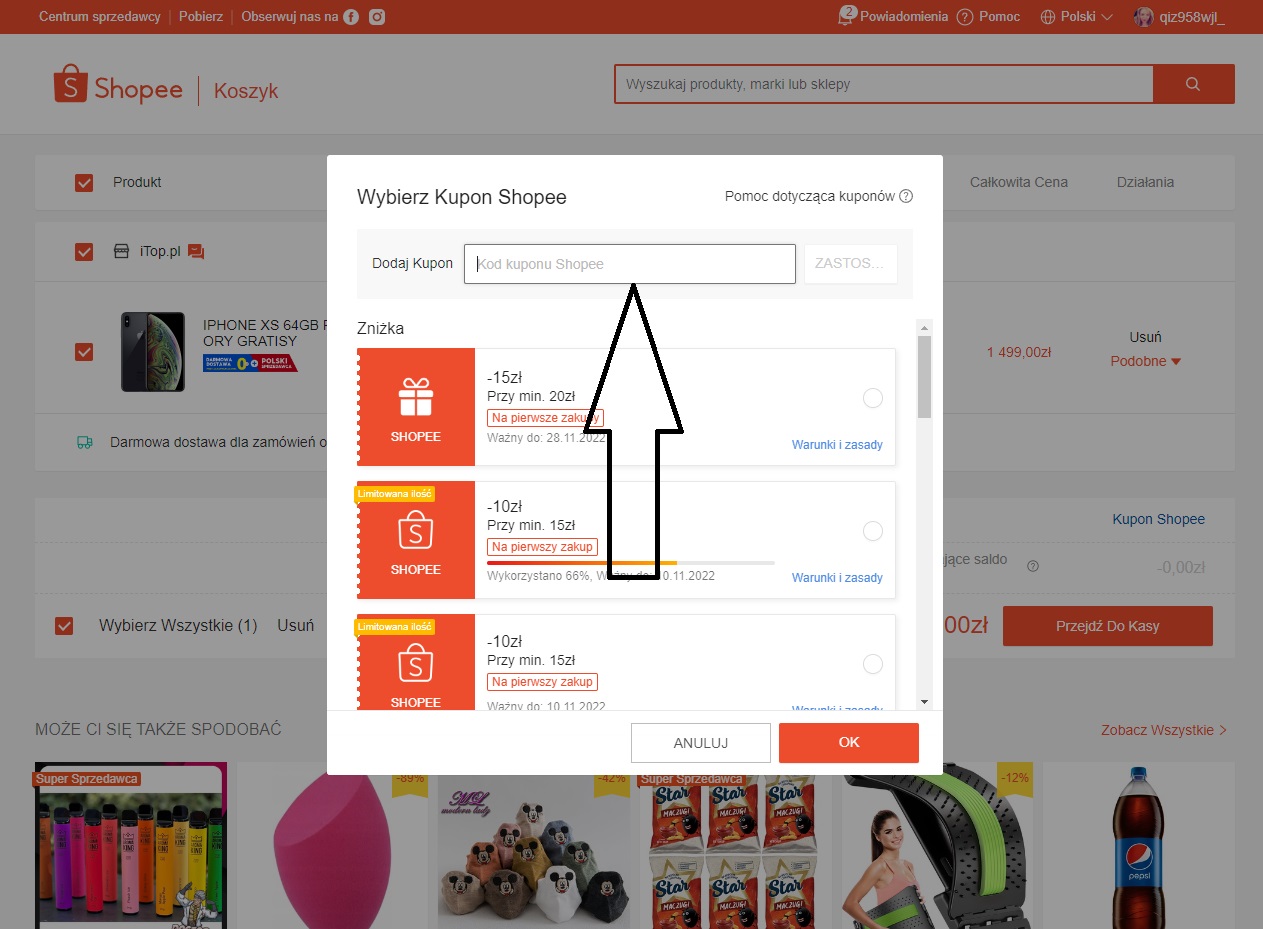The image size is (1263, 929).
Task: Focus the product search field
Action: tap(884, 84)
